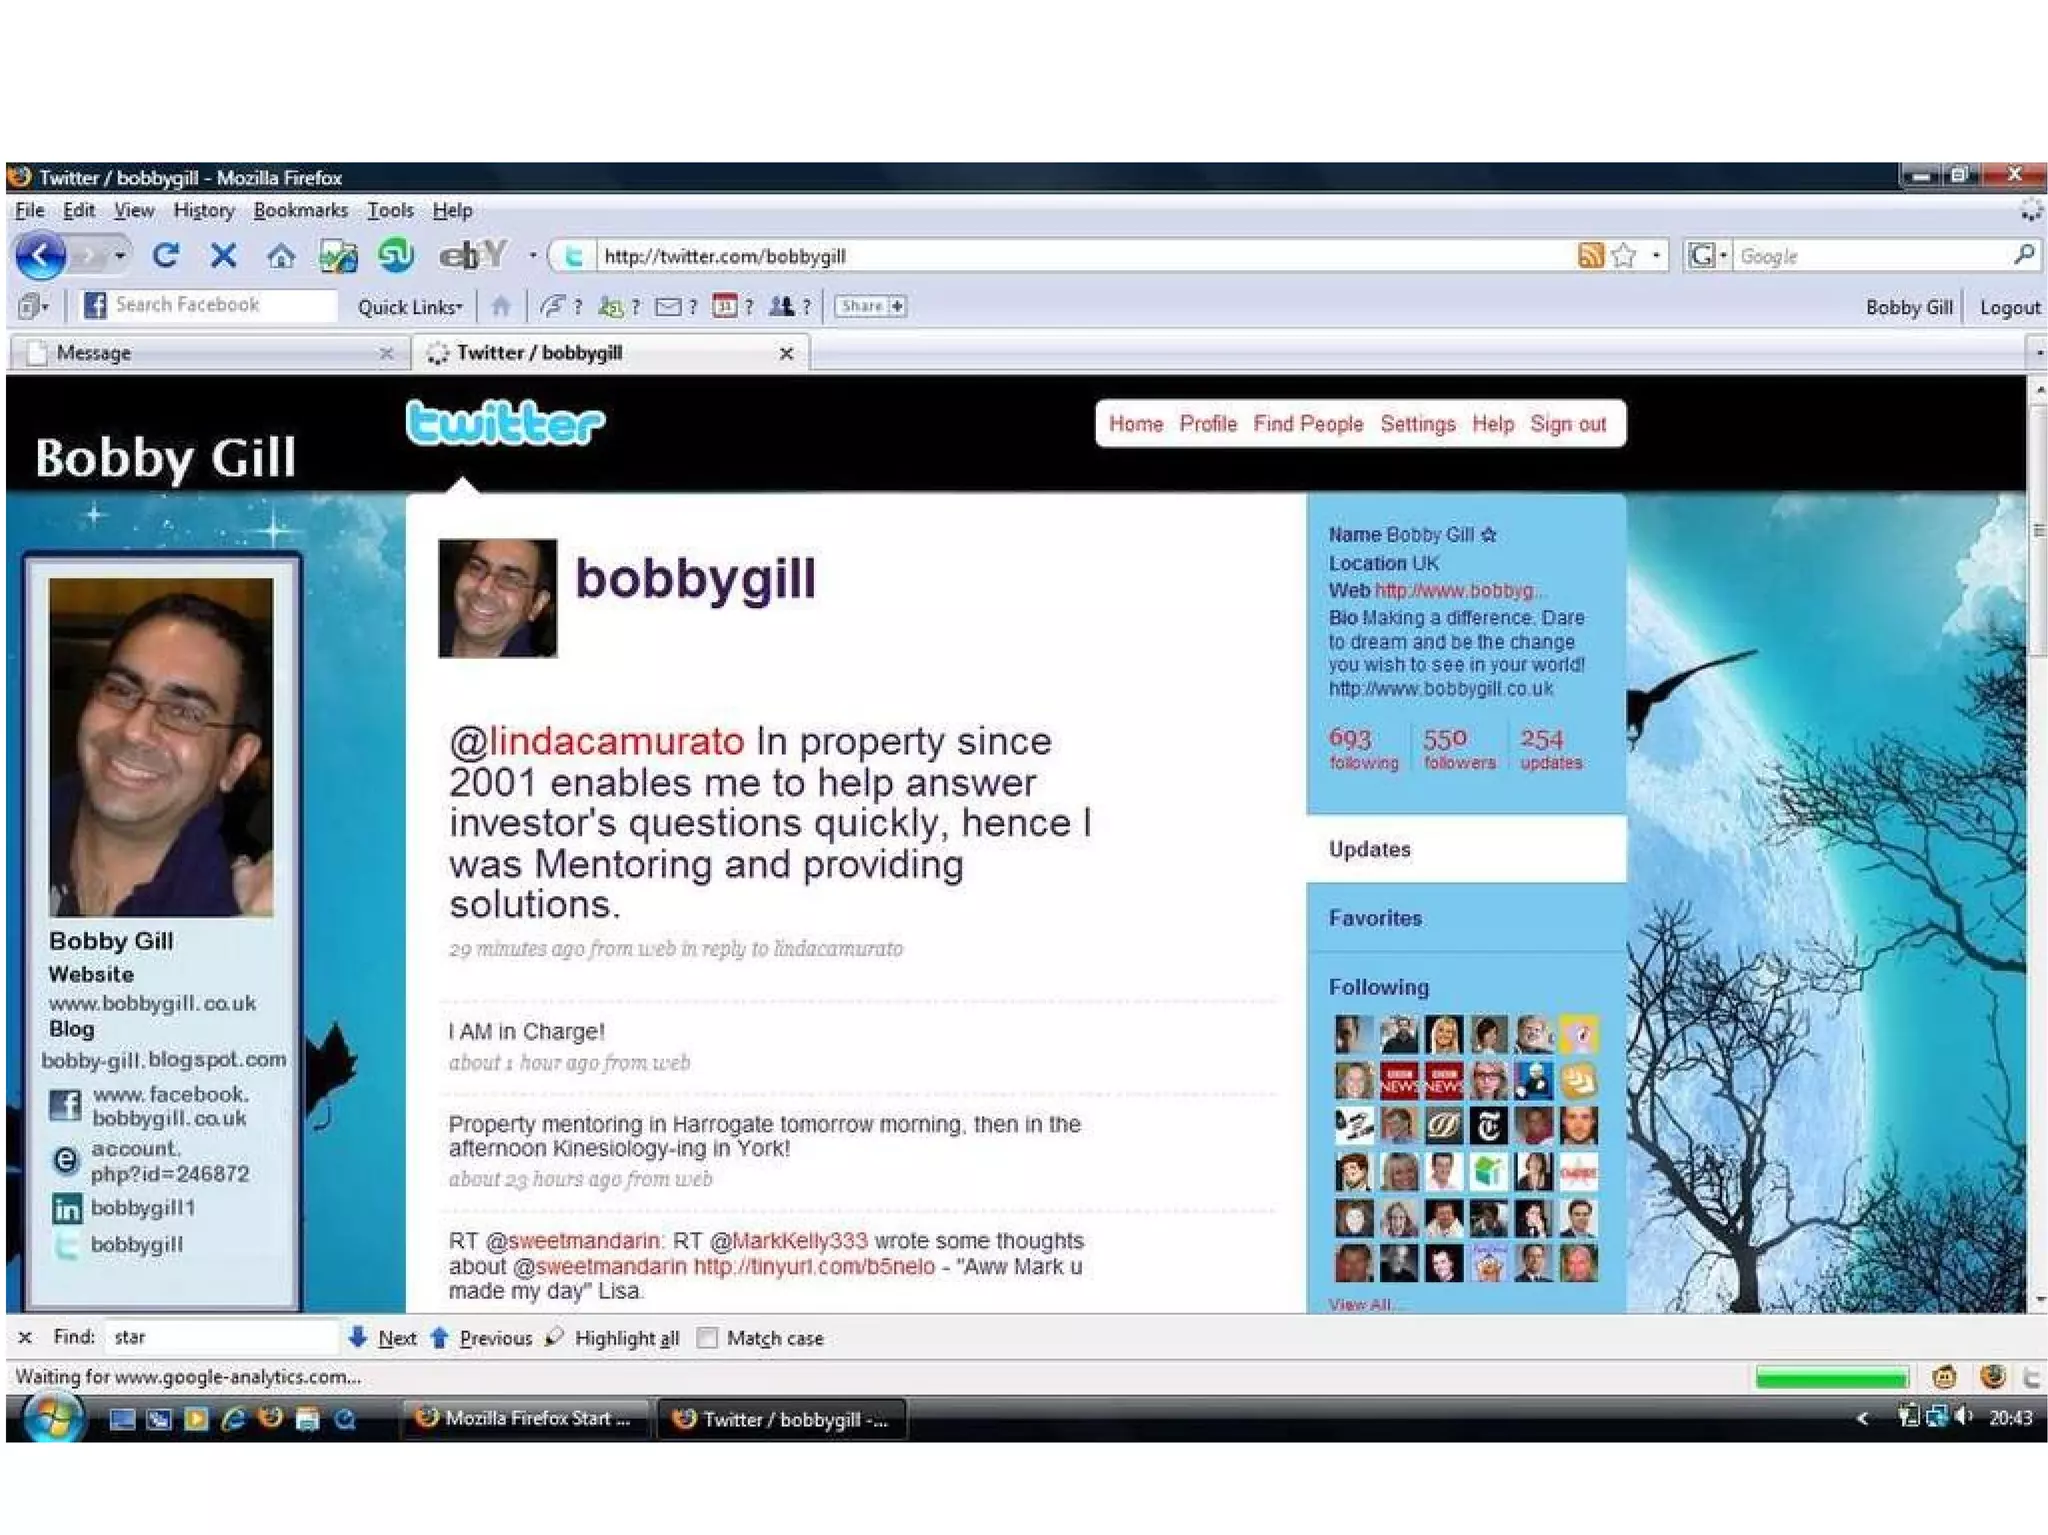Click the Find People link

point(1308,424)
